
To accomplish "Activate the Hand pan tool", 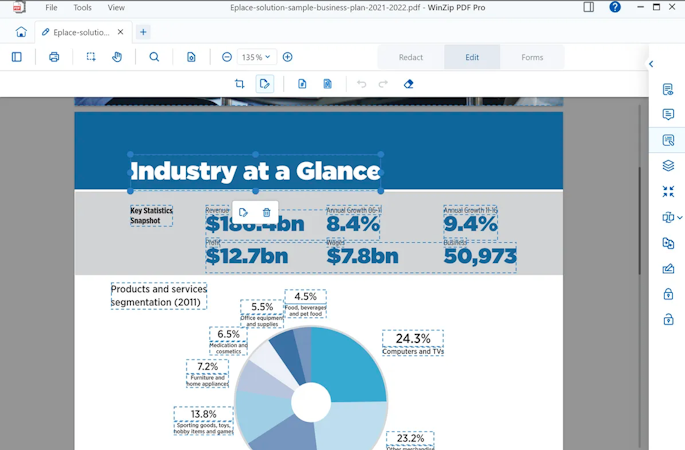I will point(117,57).
